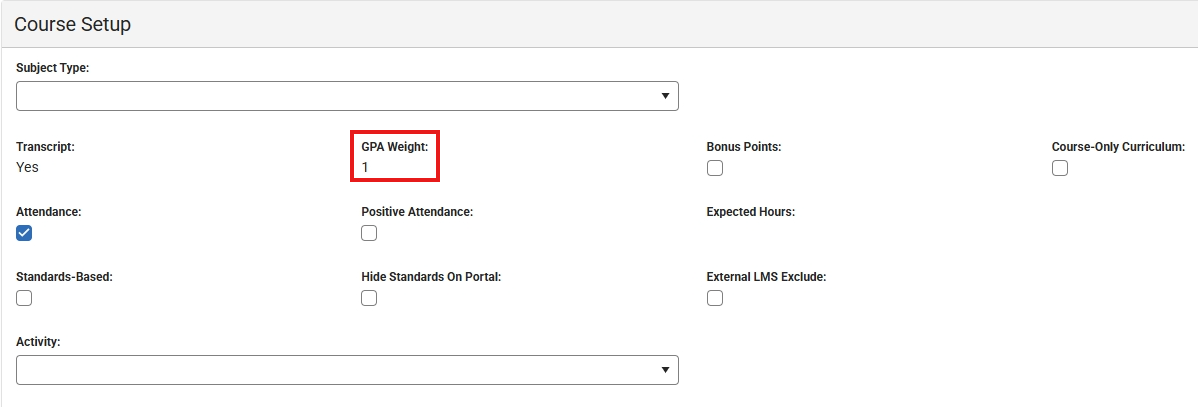
Task: Expand the Activity dropdown list
Action: click(x=347, y=370)
